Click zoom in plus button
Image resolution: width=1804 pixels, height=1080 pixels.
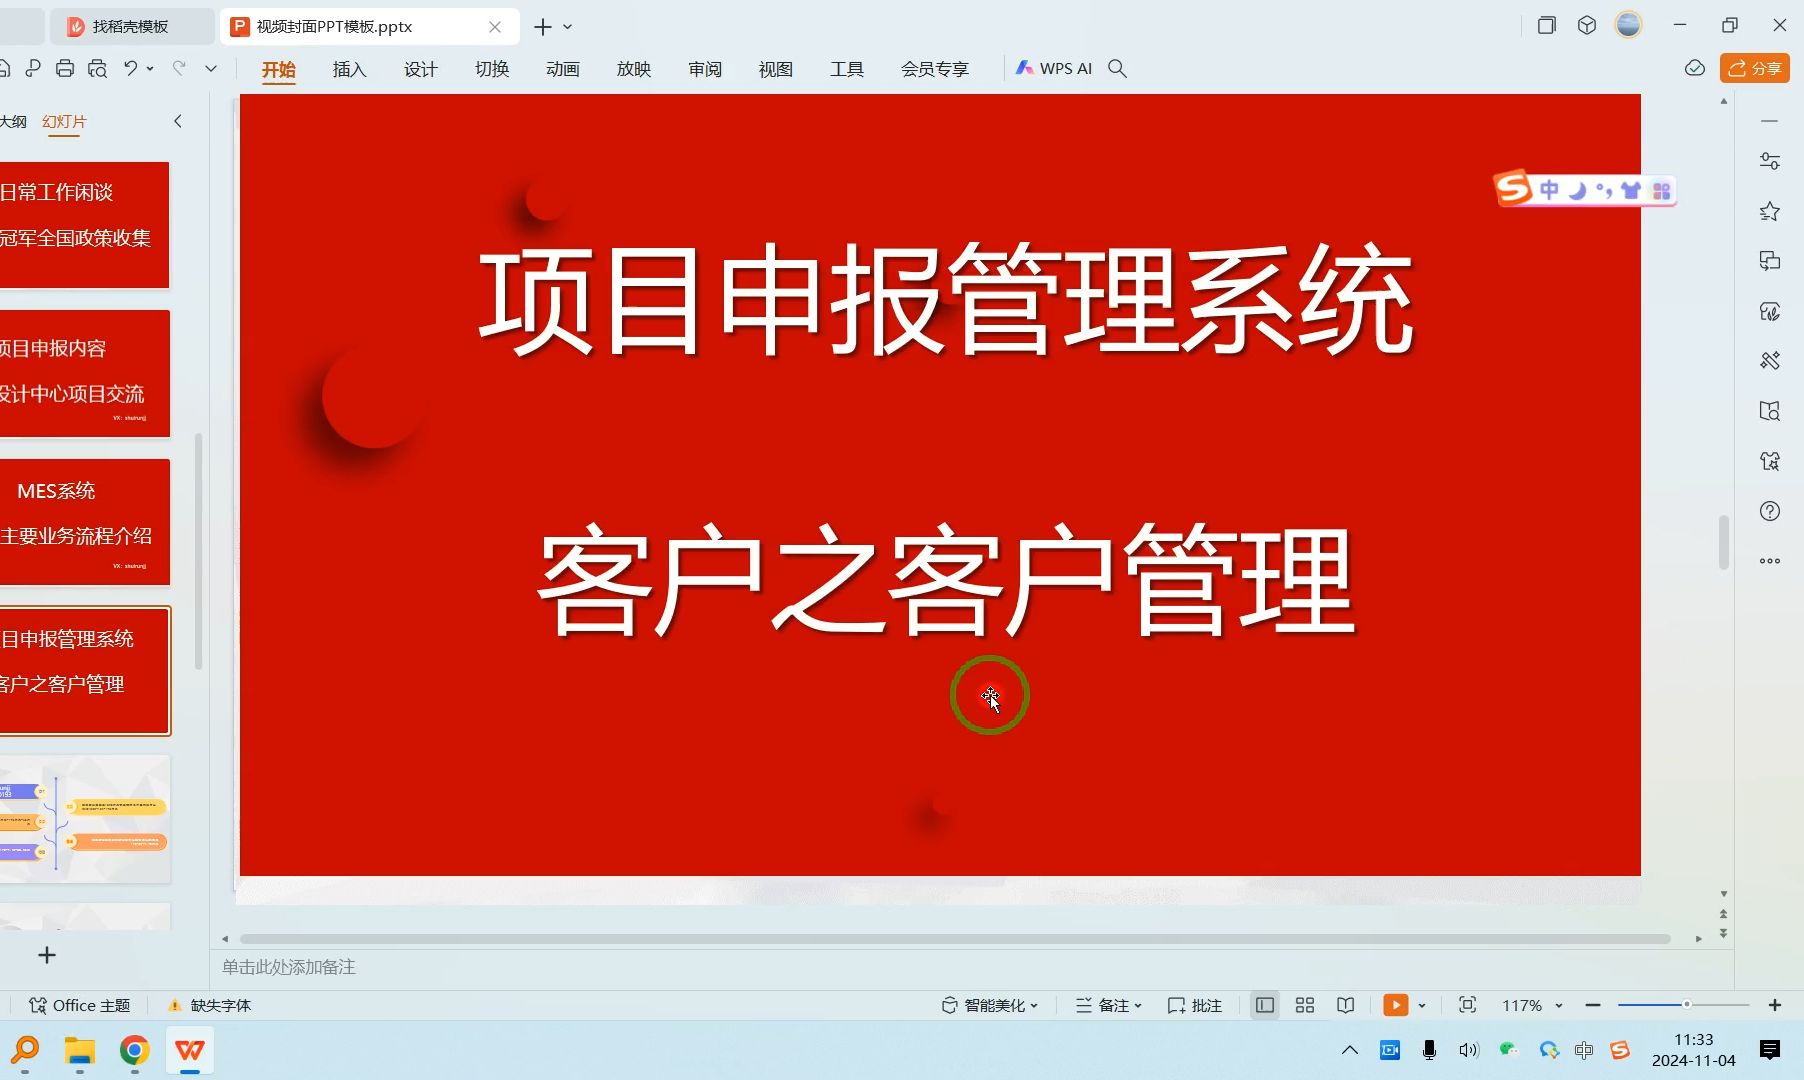[x=1775, y=1005]
